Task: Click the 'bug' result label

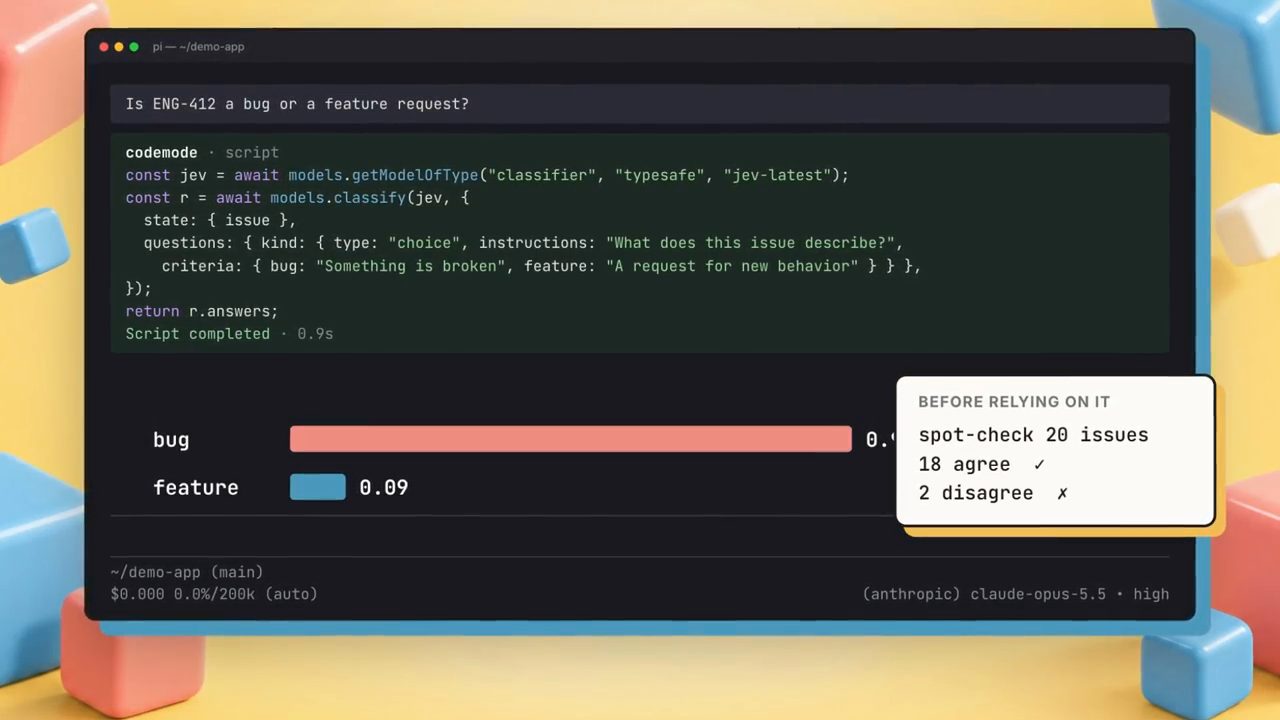Action: [x=171, y=440]
